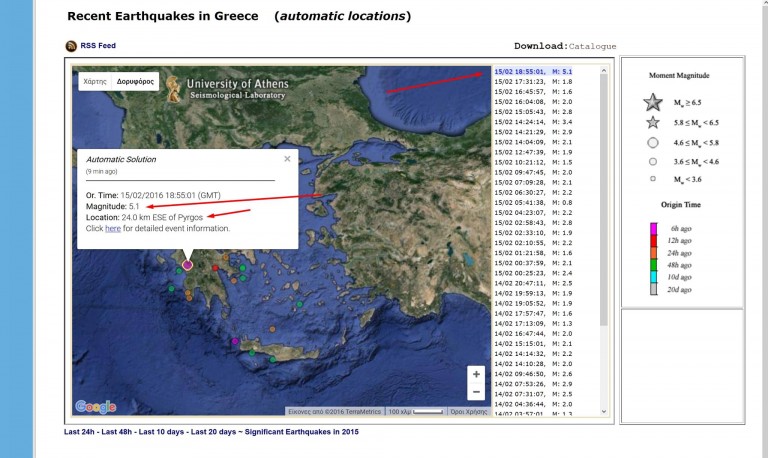The height and width of the screenshot is (458, 768).
Task: Select event 15/02 04:23:07 M: 2.2
Action: click(533, 213)
